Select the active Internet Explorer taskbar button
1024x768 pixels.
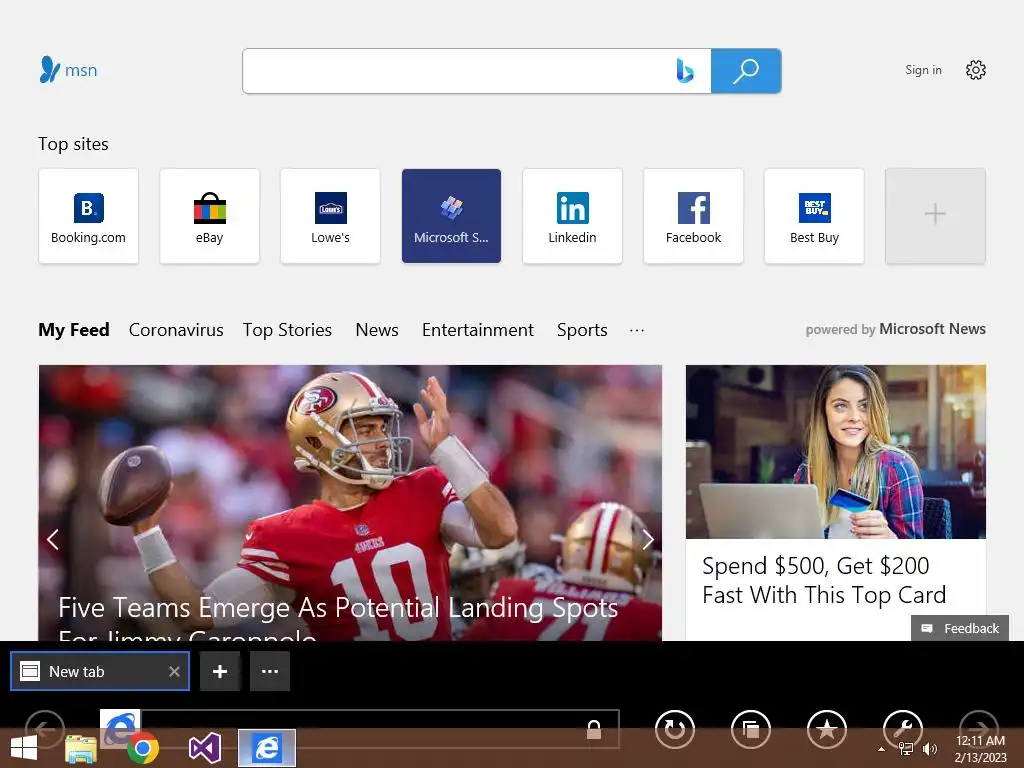[266, 748]
